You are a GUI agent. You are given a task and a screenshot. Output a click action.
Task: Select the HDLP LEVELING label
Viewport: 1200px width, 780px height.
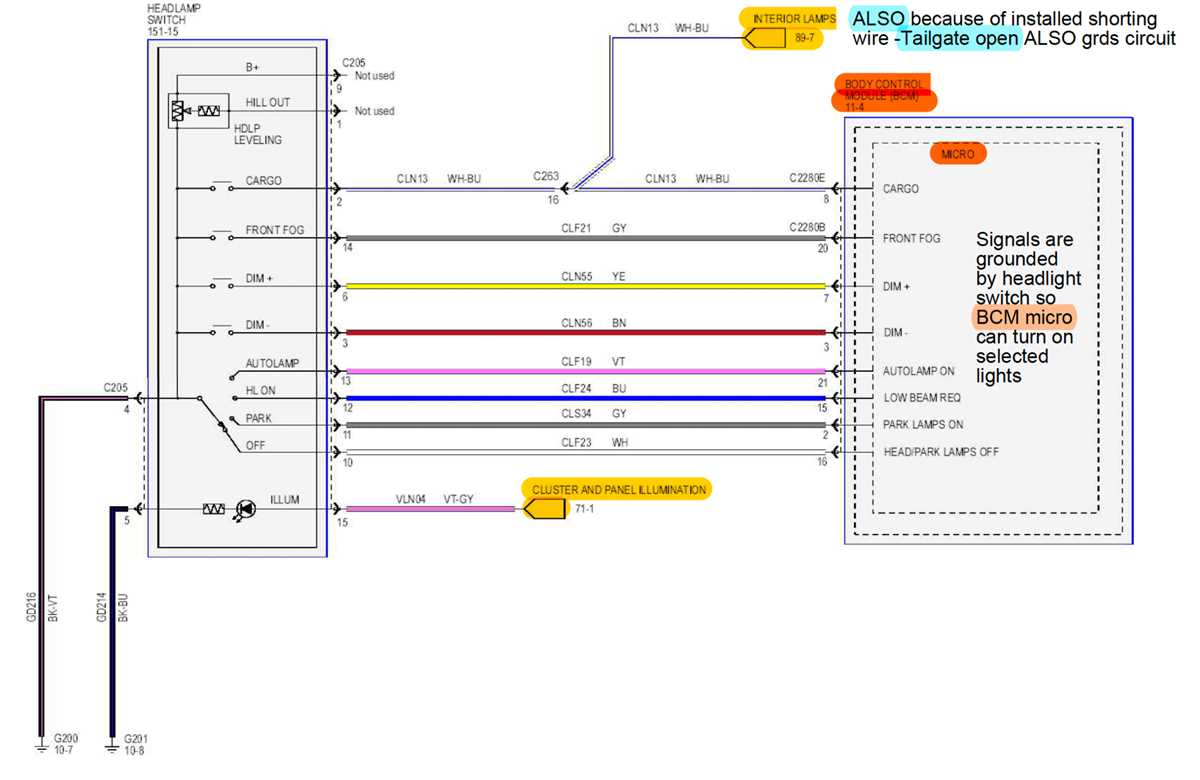pos(258,133)
